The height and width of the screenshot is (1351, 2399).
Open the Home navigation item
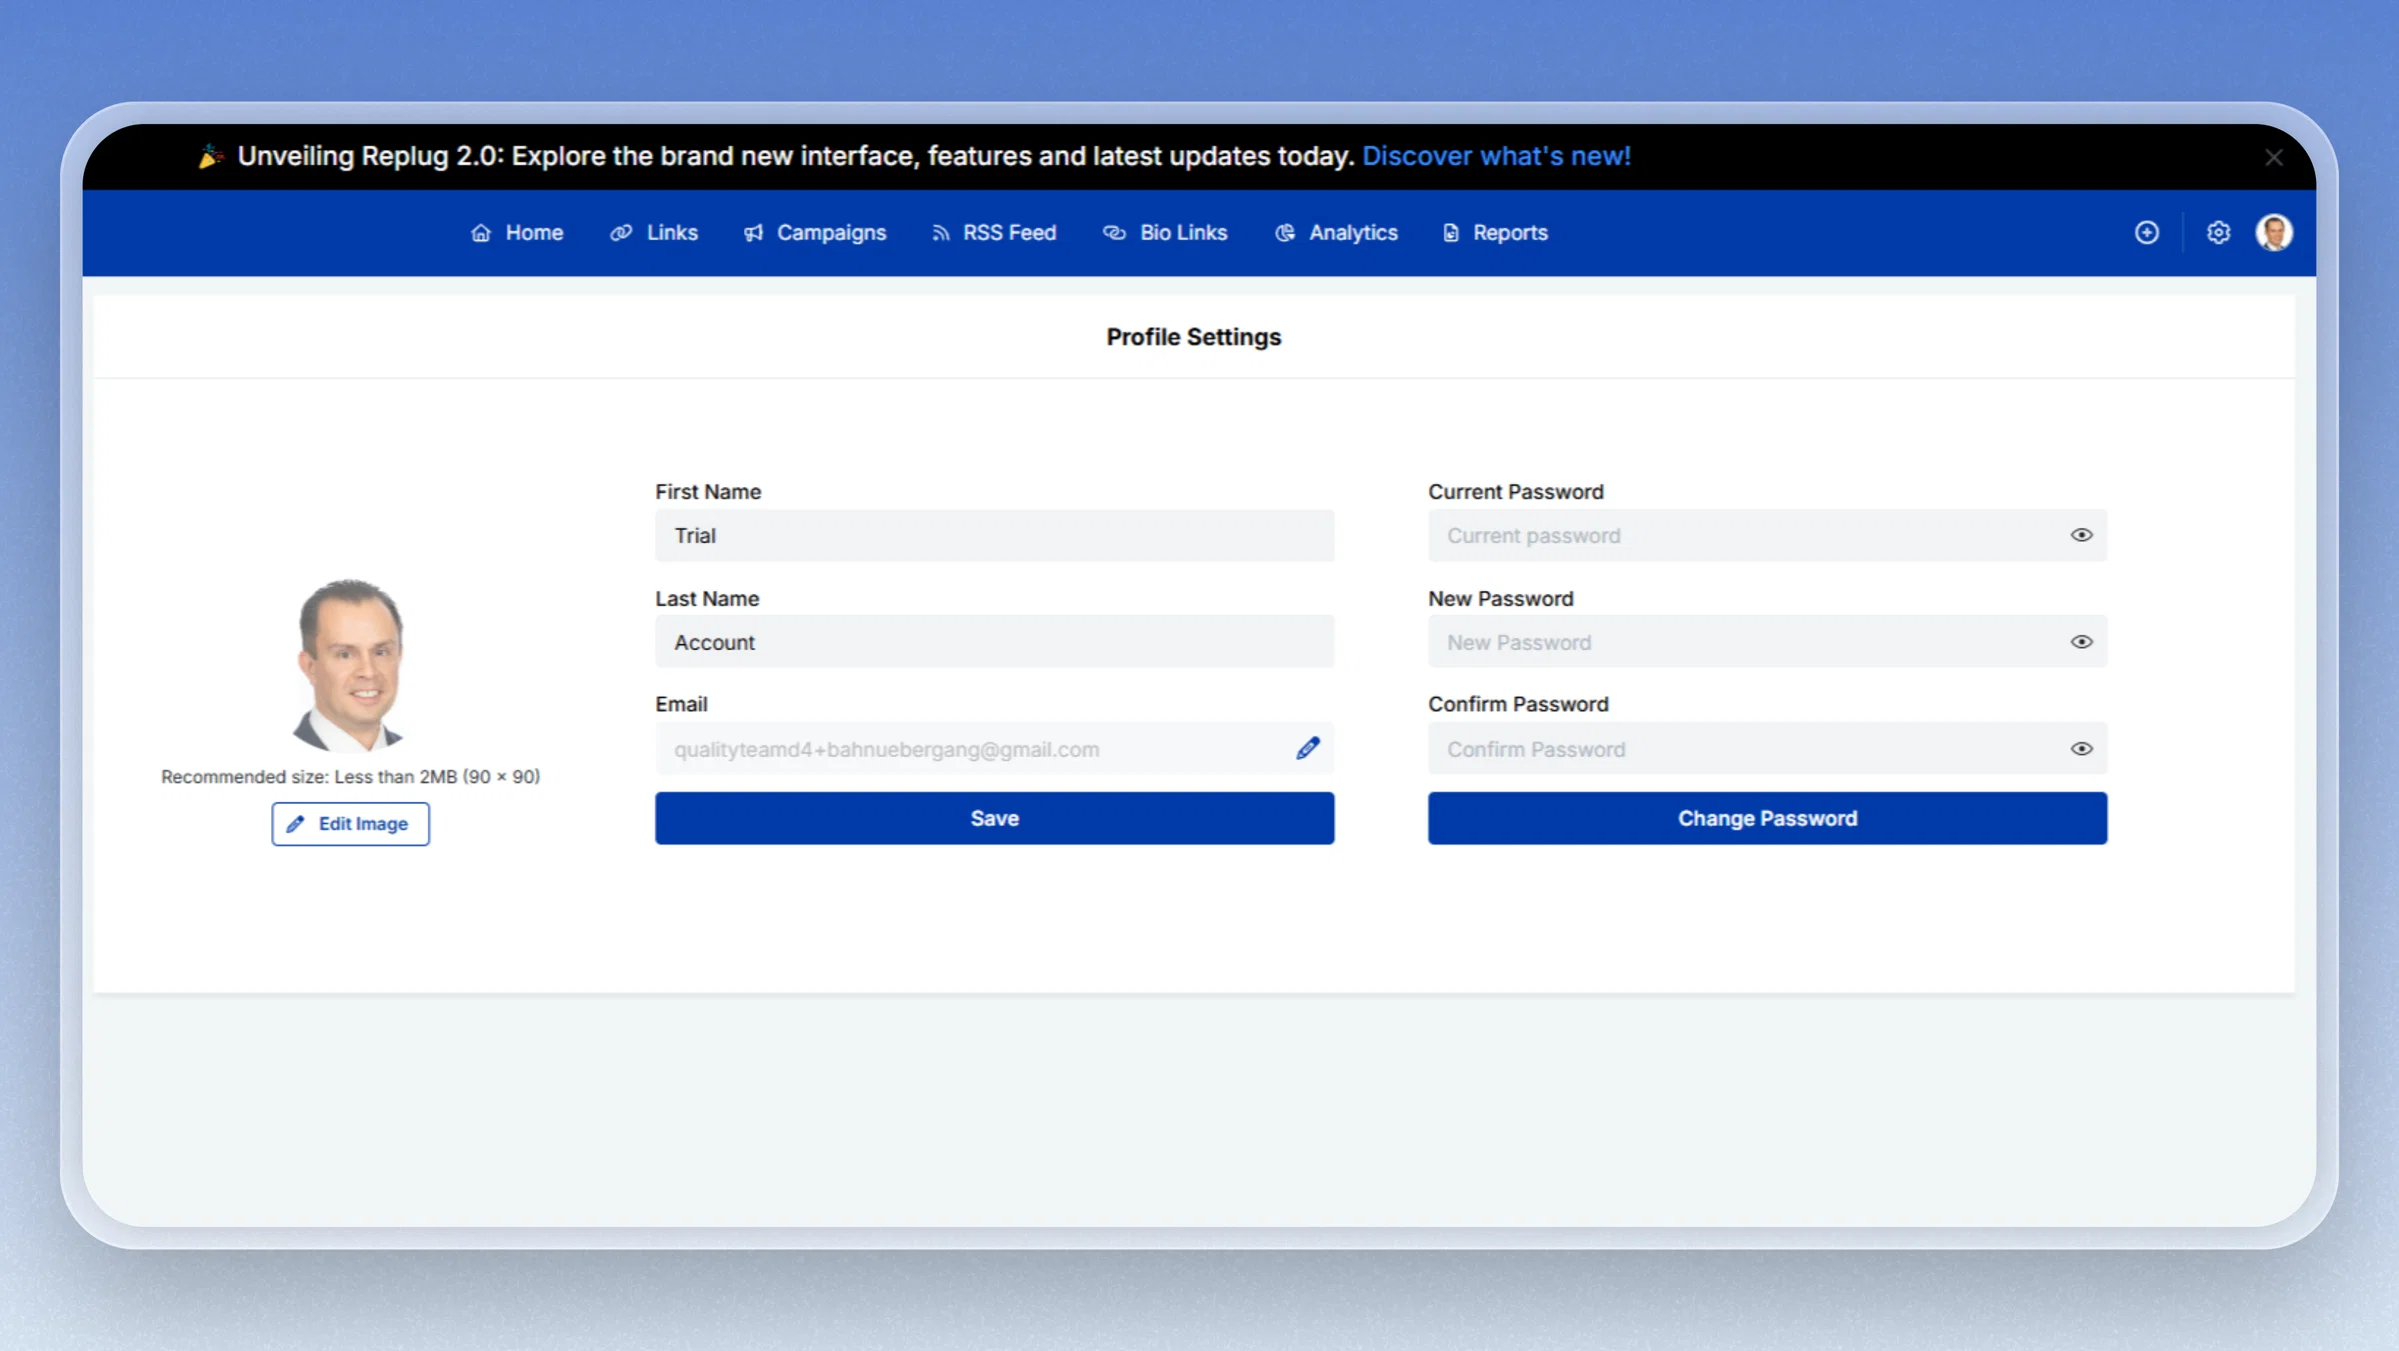(x=517, y=233)
